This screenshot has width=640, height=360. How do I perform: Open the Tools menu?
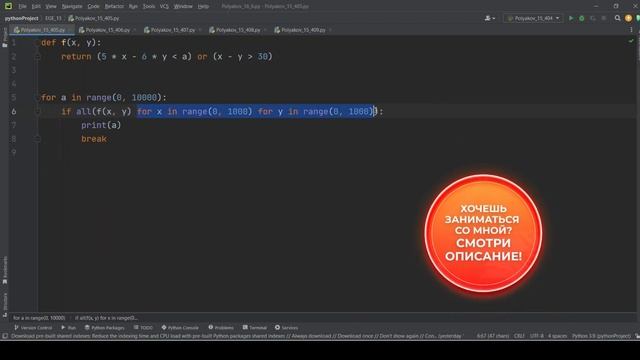[149, 6]
